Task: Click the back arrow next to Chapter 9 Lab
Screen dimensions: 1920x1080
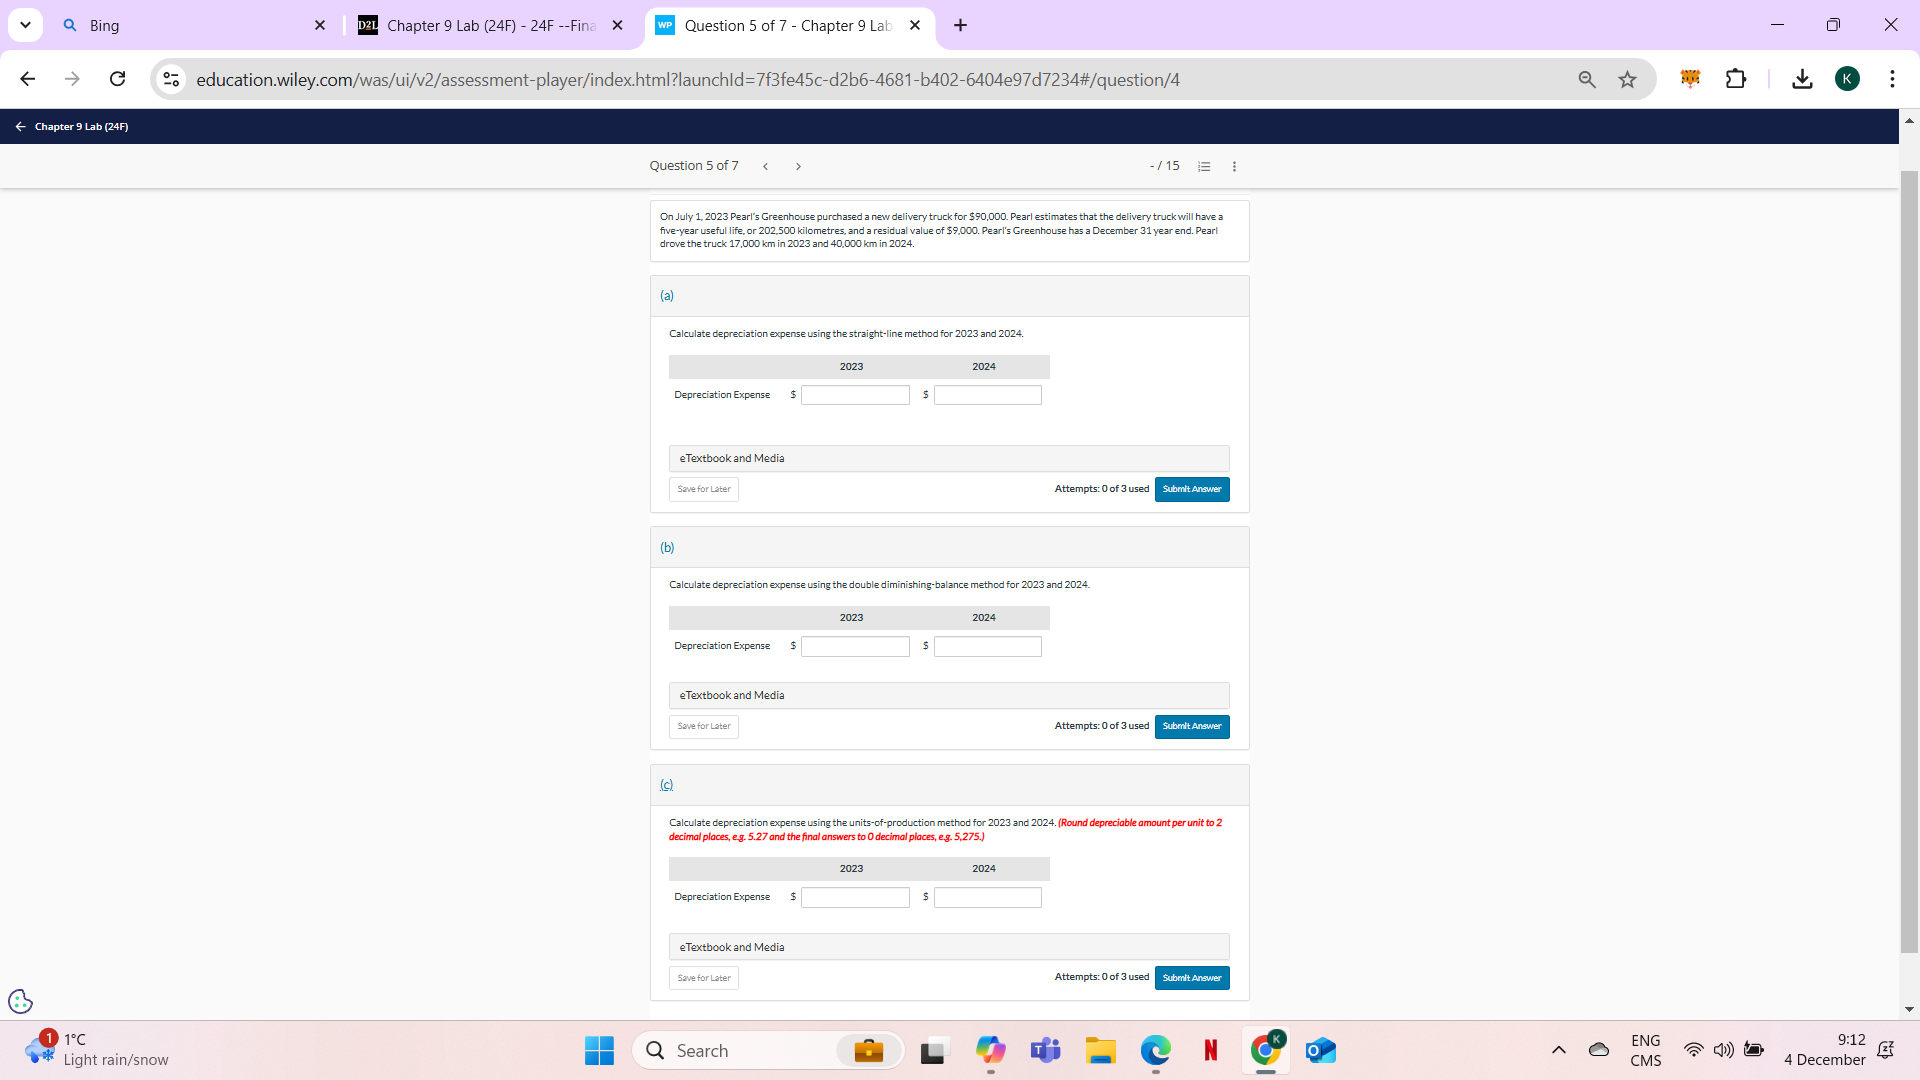Action: pyautogui.click(x=19, y=126)
